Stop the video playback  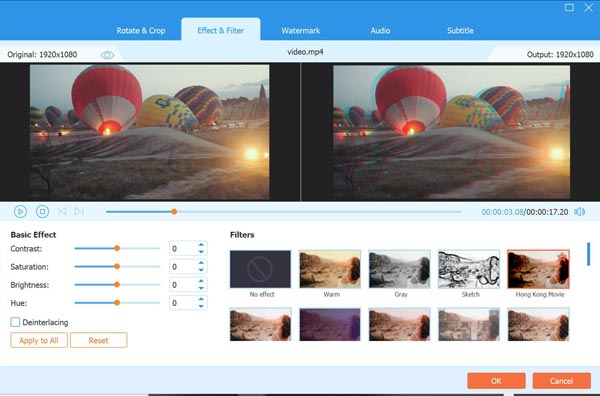coord(42,211)
